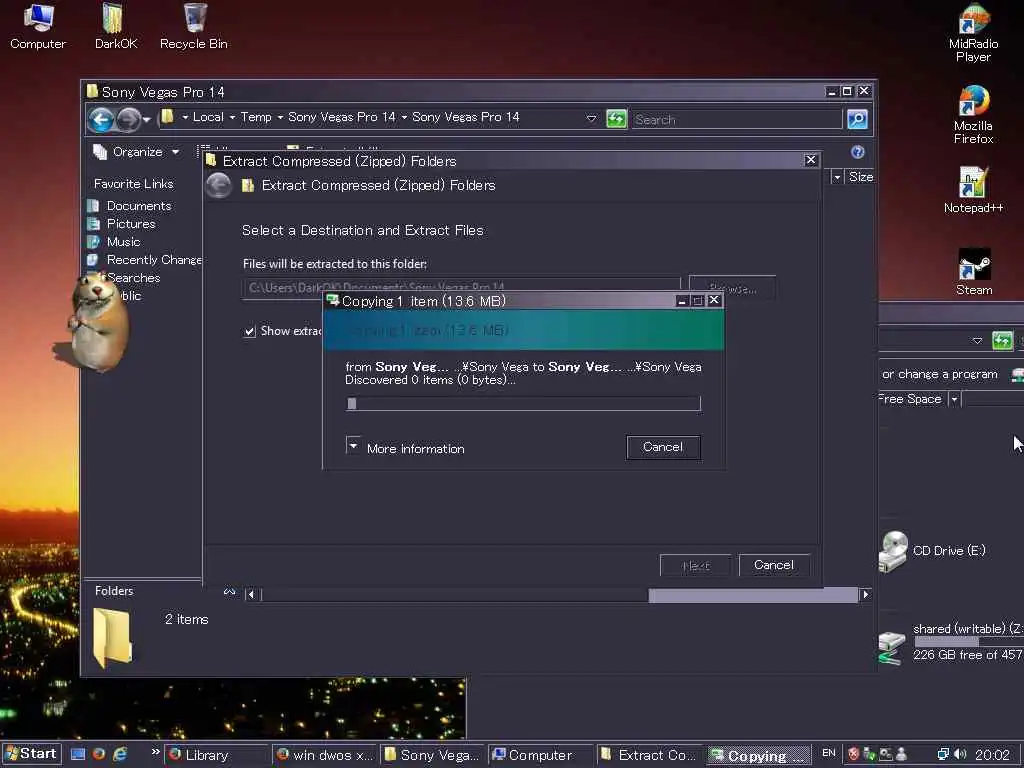Viewport: 1024px width, 768px height.
Task: Click the copy progress bar
Action: coord(523,404)
